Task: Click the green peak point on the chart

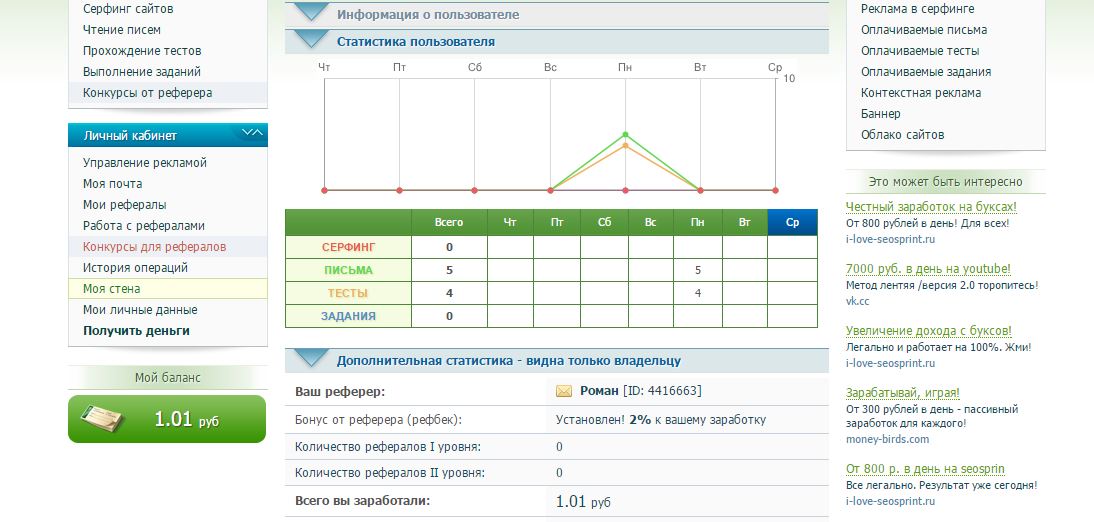Action: point(625,134)
